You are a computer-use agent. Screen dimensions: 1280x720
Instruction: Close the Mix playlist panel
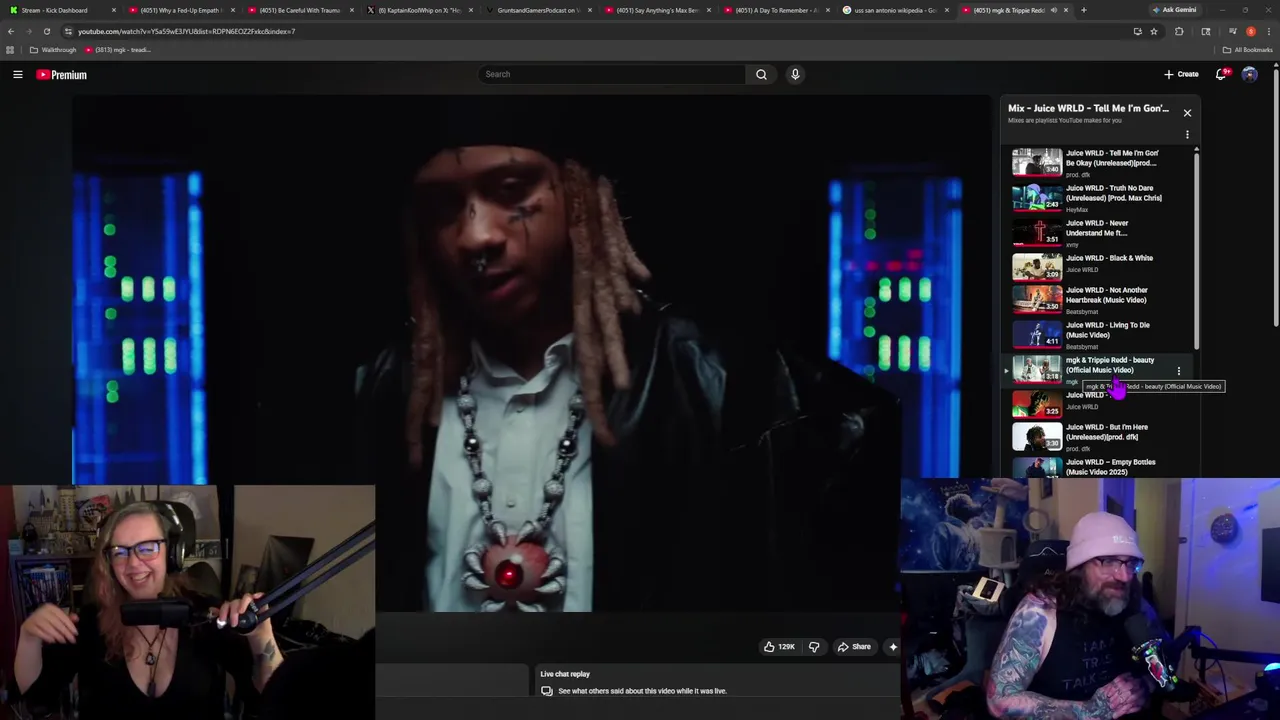[x=1187, y=113]
